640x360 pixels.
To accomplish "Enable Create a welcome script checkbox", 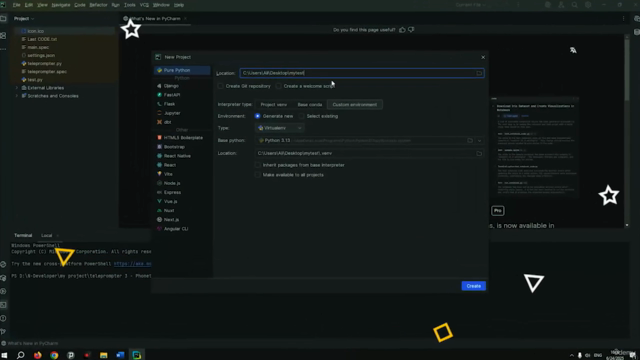I will pos(278,86).
